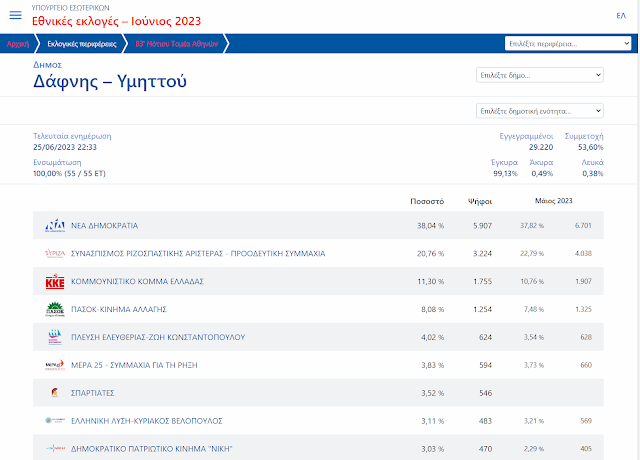Viewport: 640px width, 460px height.
Task: Click the ΜέΡΑ25 party logo
Action: pos(55,365)
